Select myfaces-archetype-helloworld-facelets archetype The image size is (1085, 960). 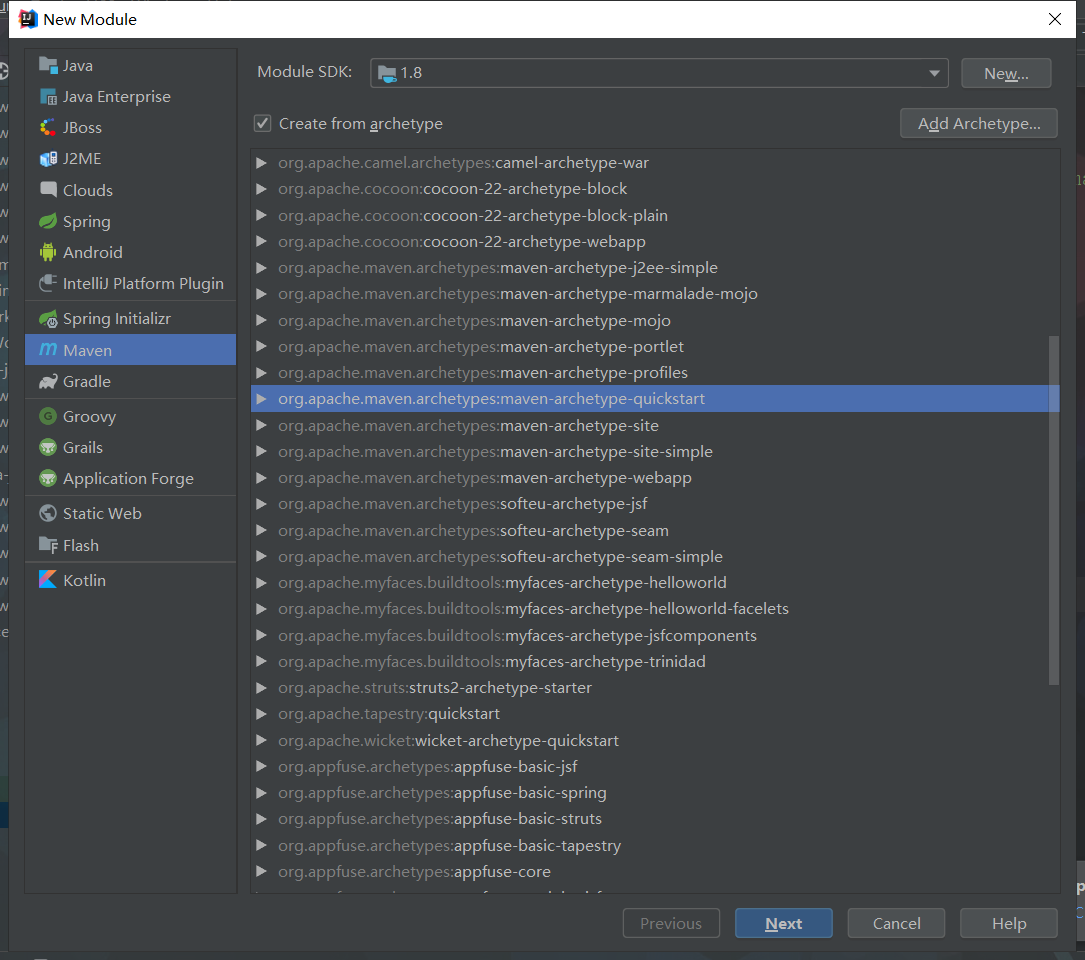(655, 608)
